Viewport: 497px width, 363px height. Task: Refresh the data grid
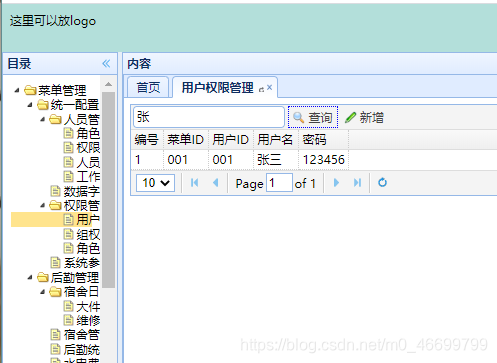click(x=382, y=182)
